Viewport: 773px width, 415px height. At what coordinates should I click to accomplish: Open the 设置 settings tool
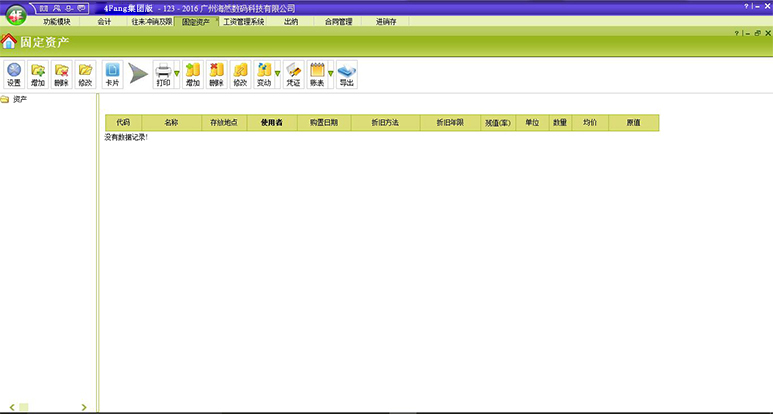pos(14,74)
